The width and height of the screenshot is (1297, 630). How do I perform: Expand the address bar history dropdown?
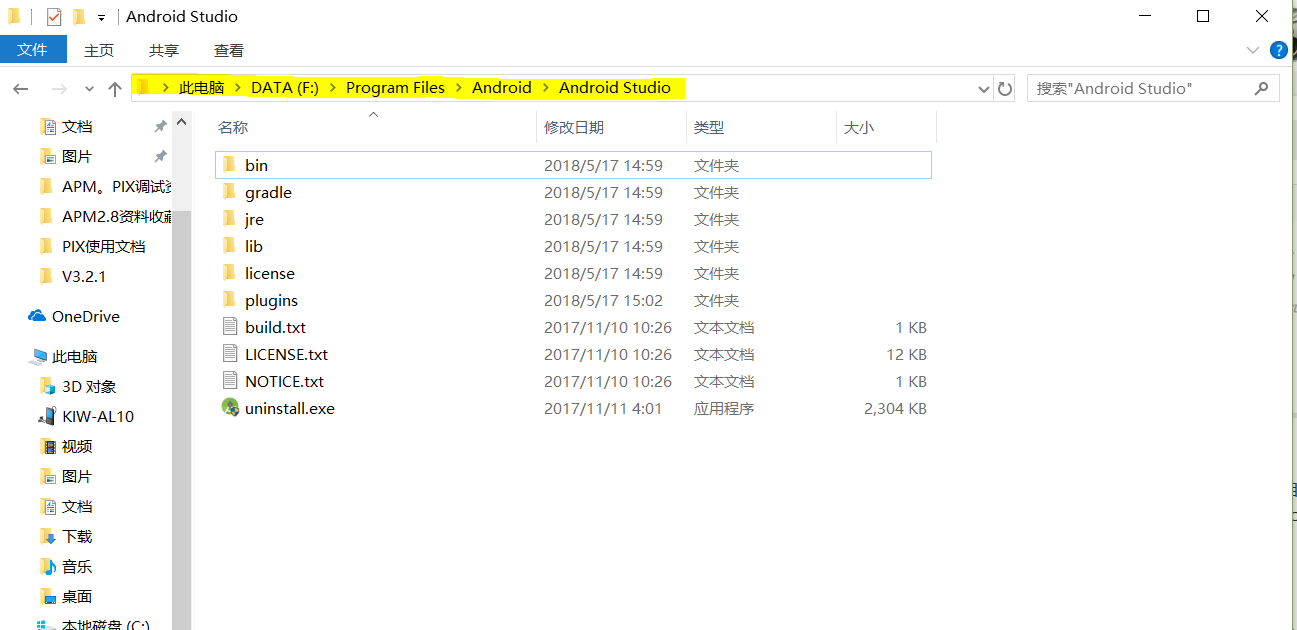(983, 89)
